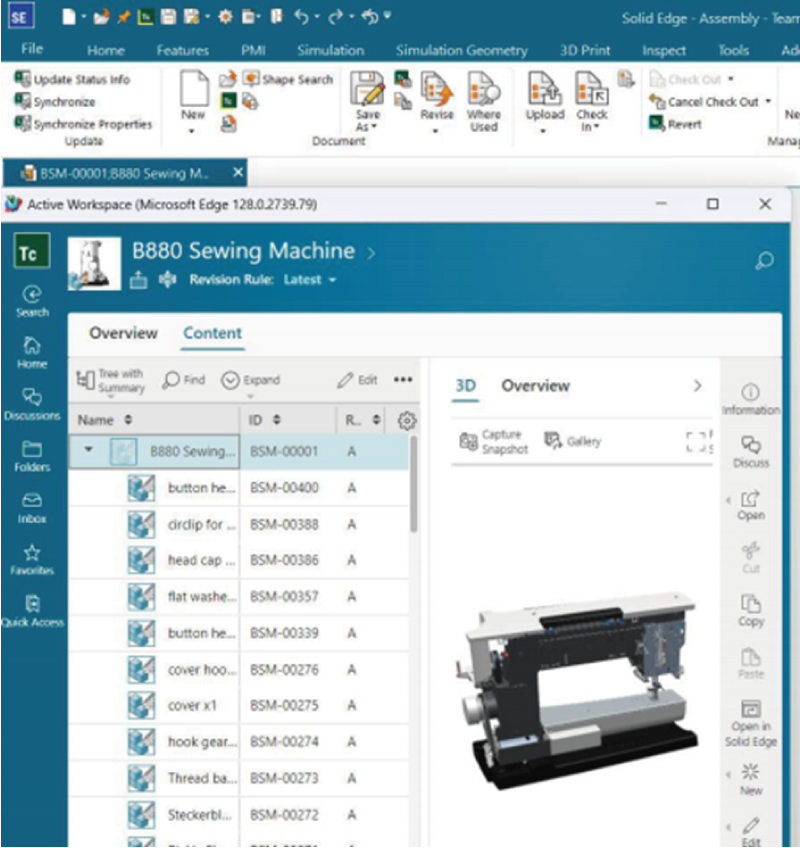The width and height of the screenshot is (800, 848).
Task: Click Find in content toolbar
Action: 183,380
